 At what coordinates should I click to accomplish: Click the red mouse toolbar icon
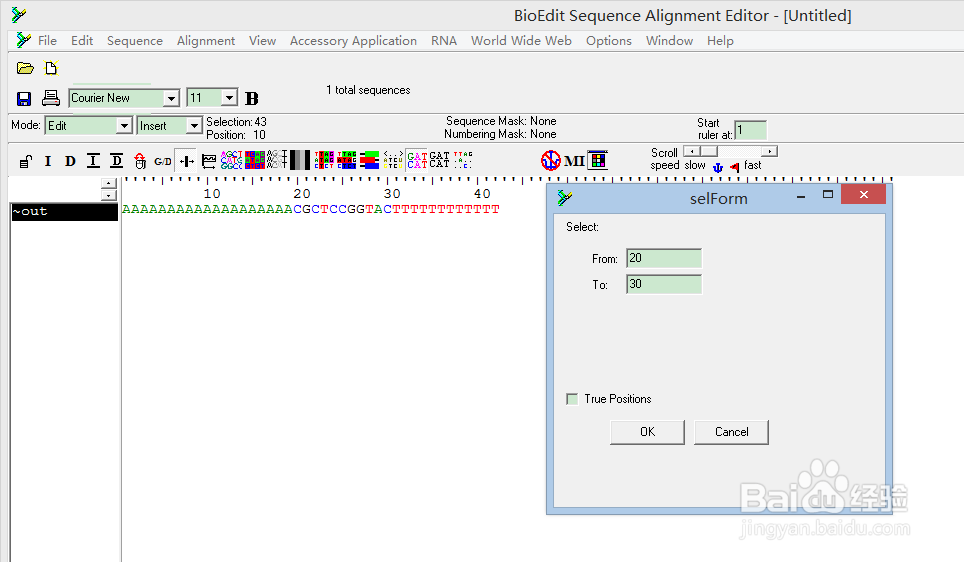click(x=140, y=161)
